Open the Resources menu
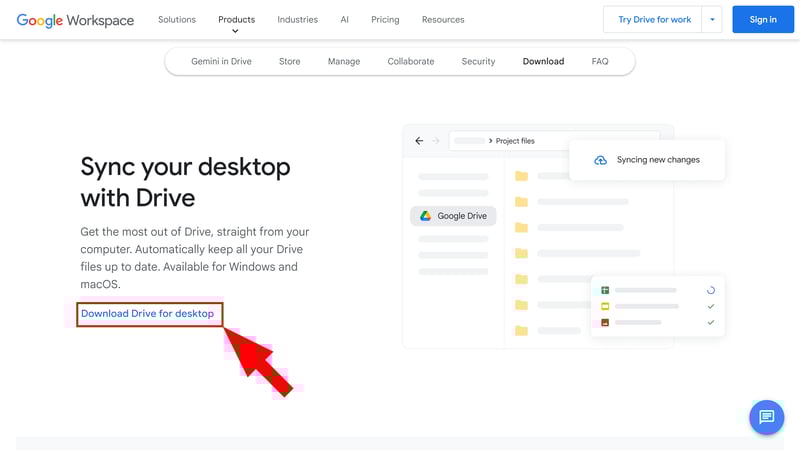Screen dimensions: 800x450 pos(443,19)
